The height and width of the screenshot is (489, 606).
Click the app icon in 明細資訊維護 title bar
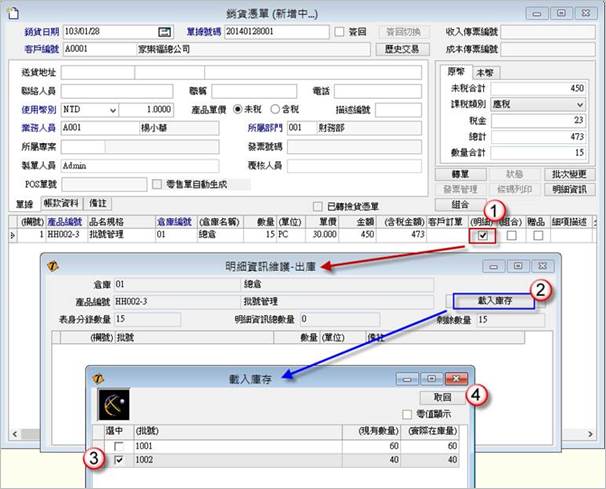(54, 265)
